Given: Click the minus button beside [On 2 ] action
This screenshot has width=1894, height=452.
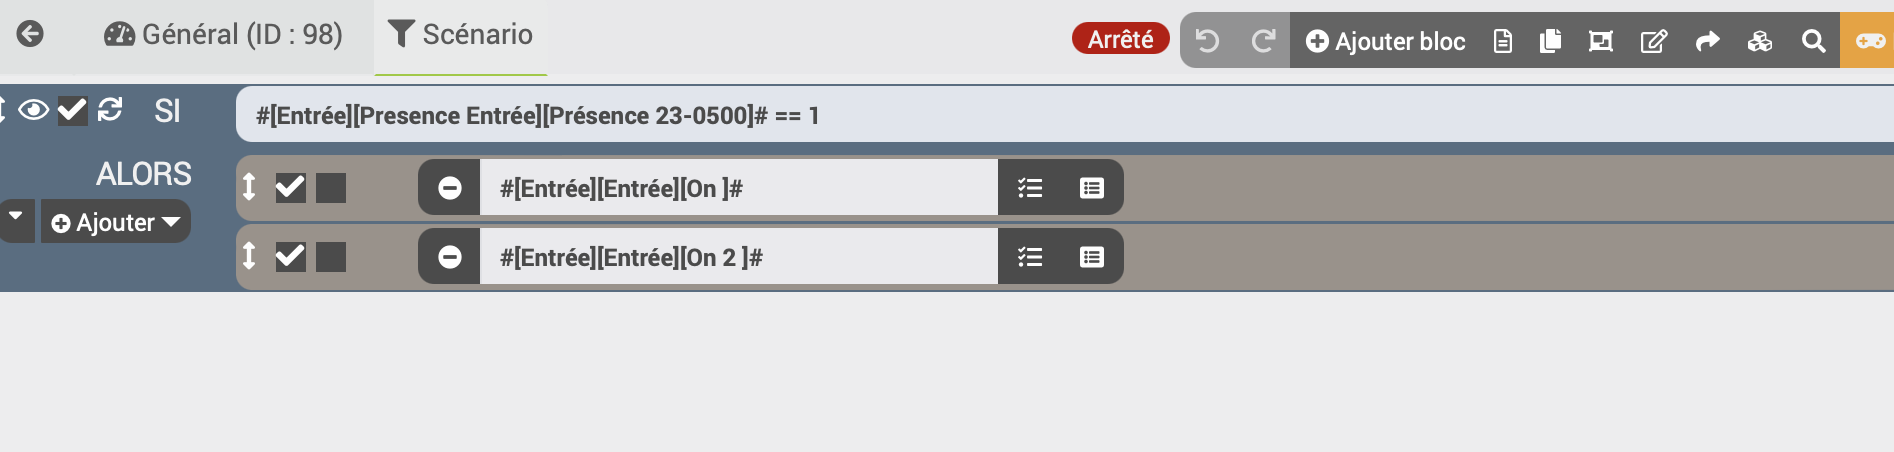Looking at the screenshot, I should tap(450, 257).
